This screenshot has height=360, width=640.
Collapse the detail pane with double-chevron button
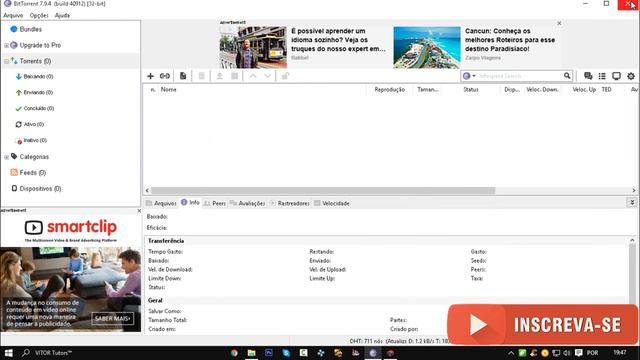tap(632, 202)
